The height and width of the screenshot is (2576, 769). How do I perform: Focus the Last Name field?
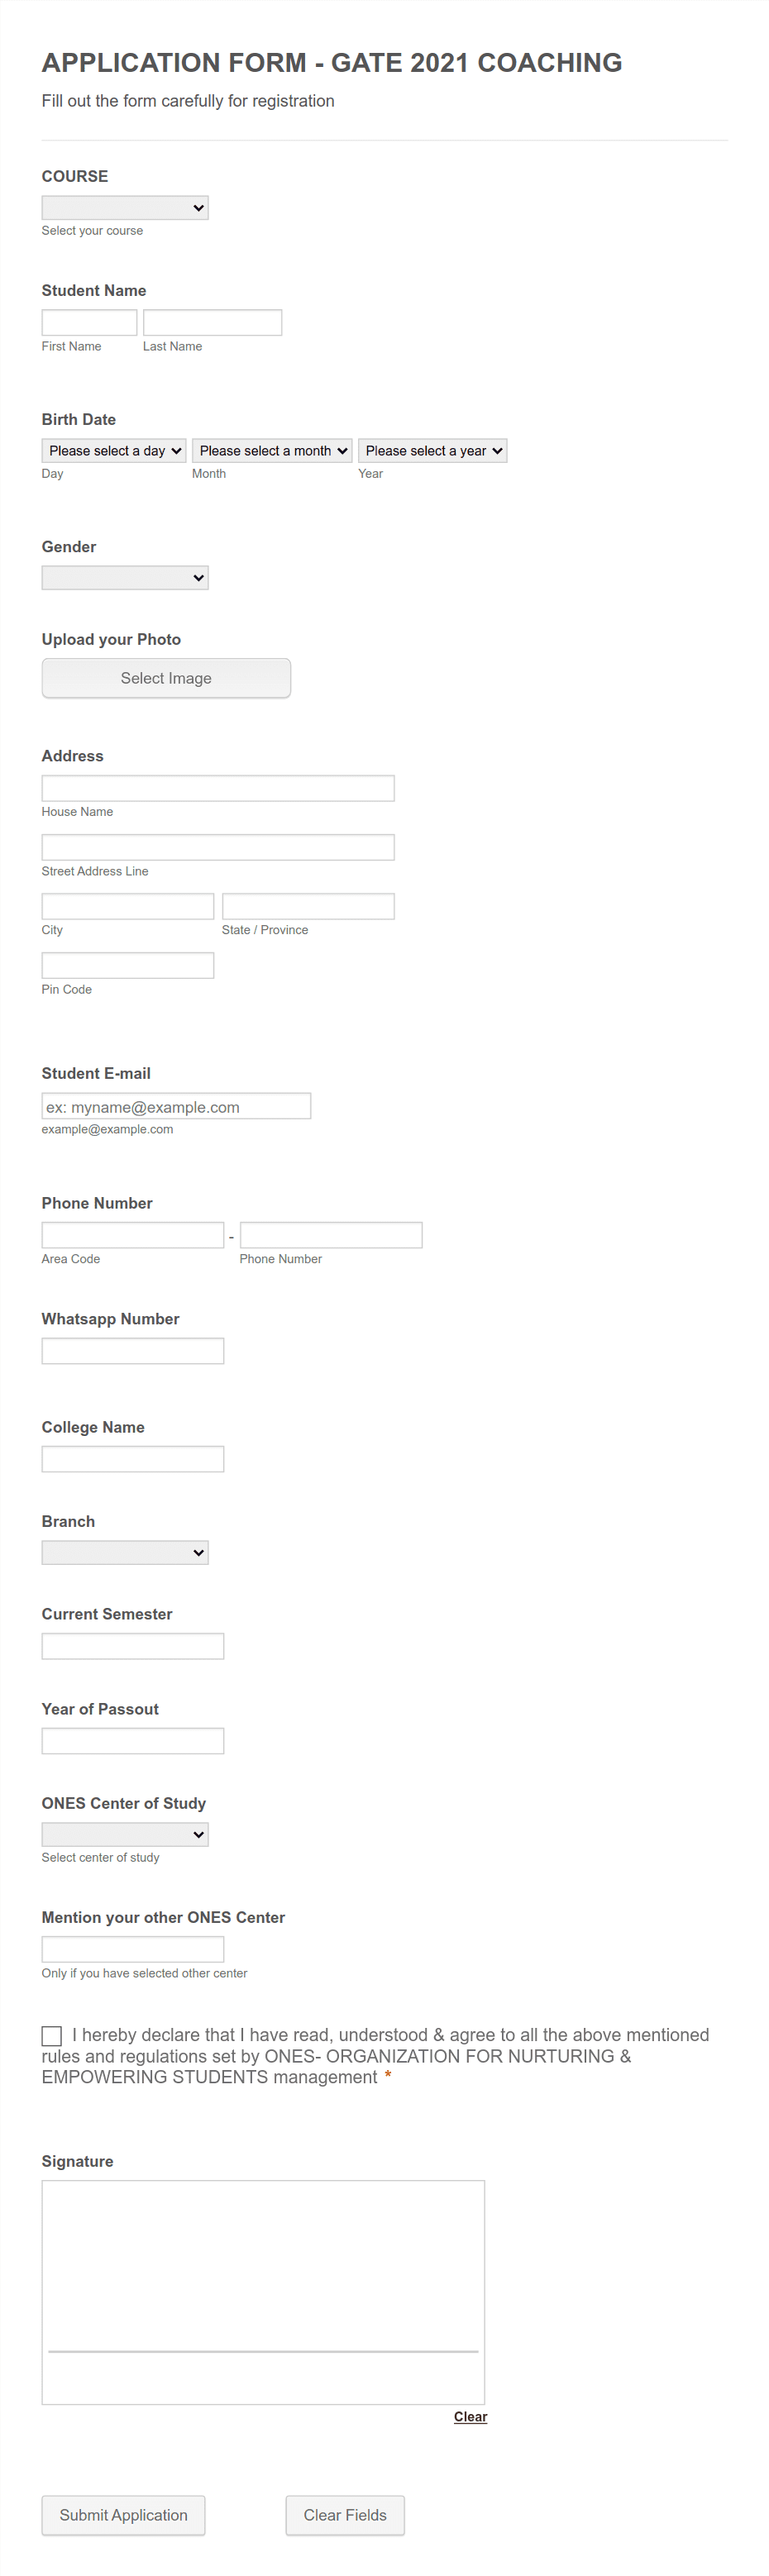point(212,322)
